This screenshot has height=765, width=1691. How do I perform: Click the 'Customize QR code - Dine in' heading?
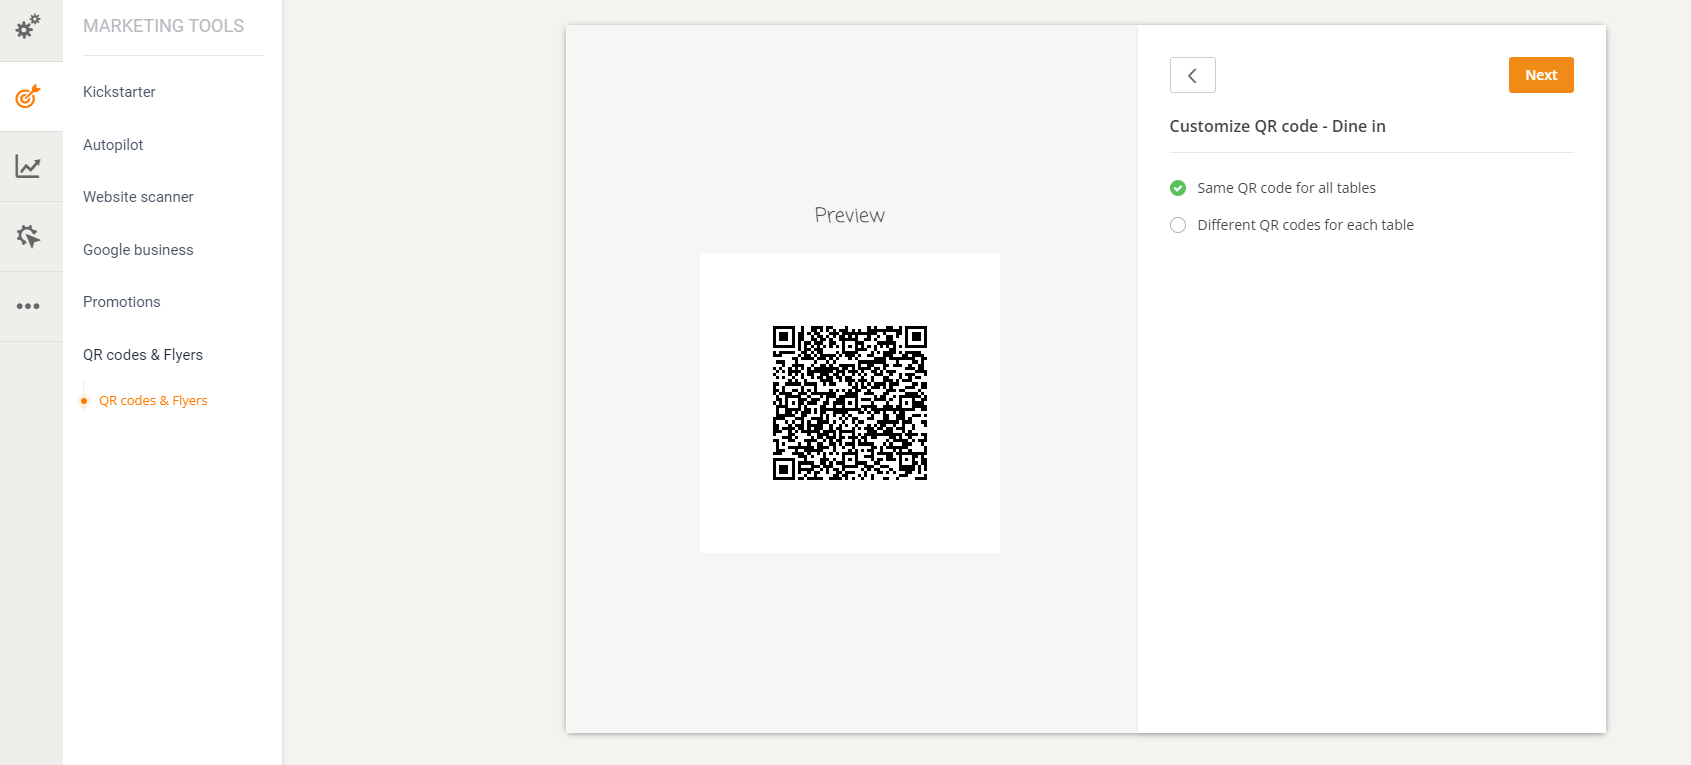coord(1277,126)
